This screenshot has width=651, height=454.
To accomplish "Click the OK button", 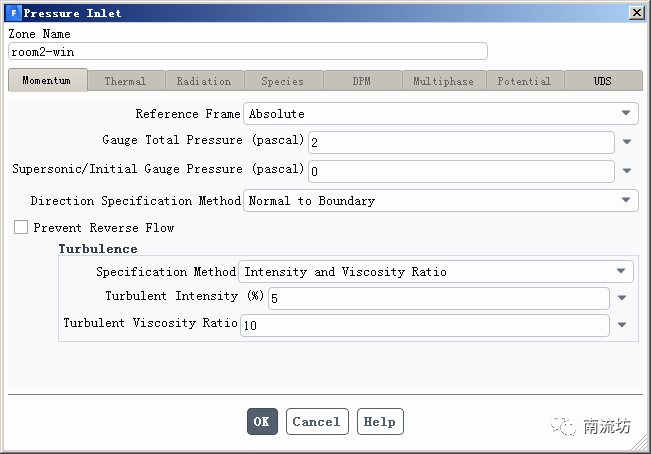I will coord(262,422).
